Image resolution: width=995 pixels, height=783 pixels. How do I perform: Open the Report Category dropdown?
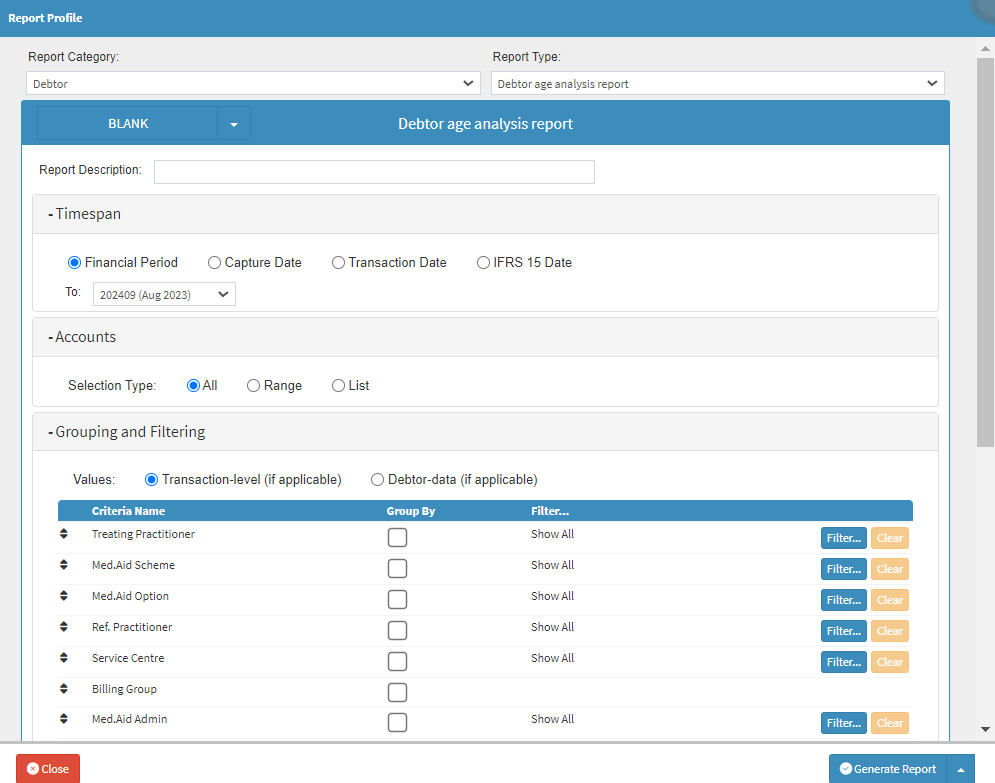click(x=253, y=84)
